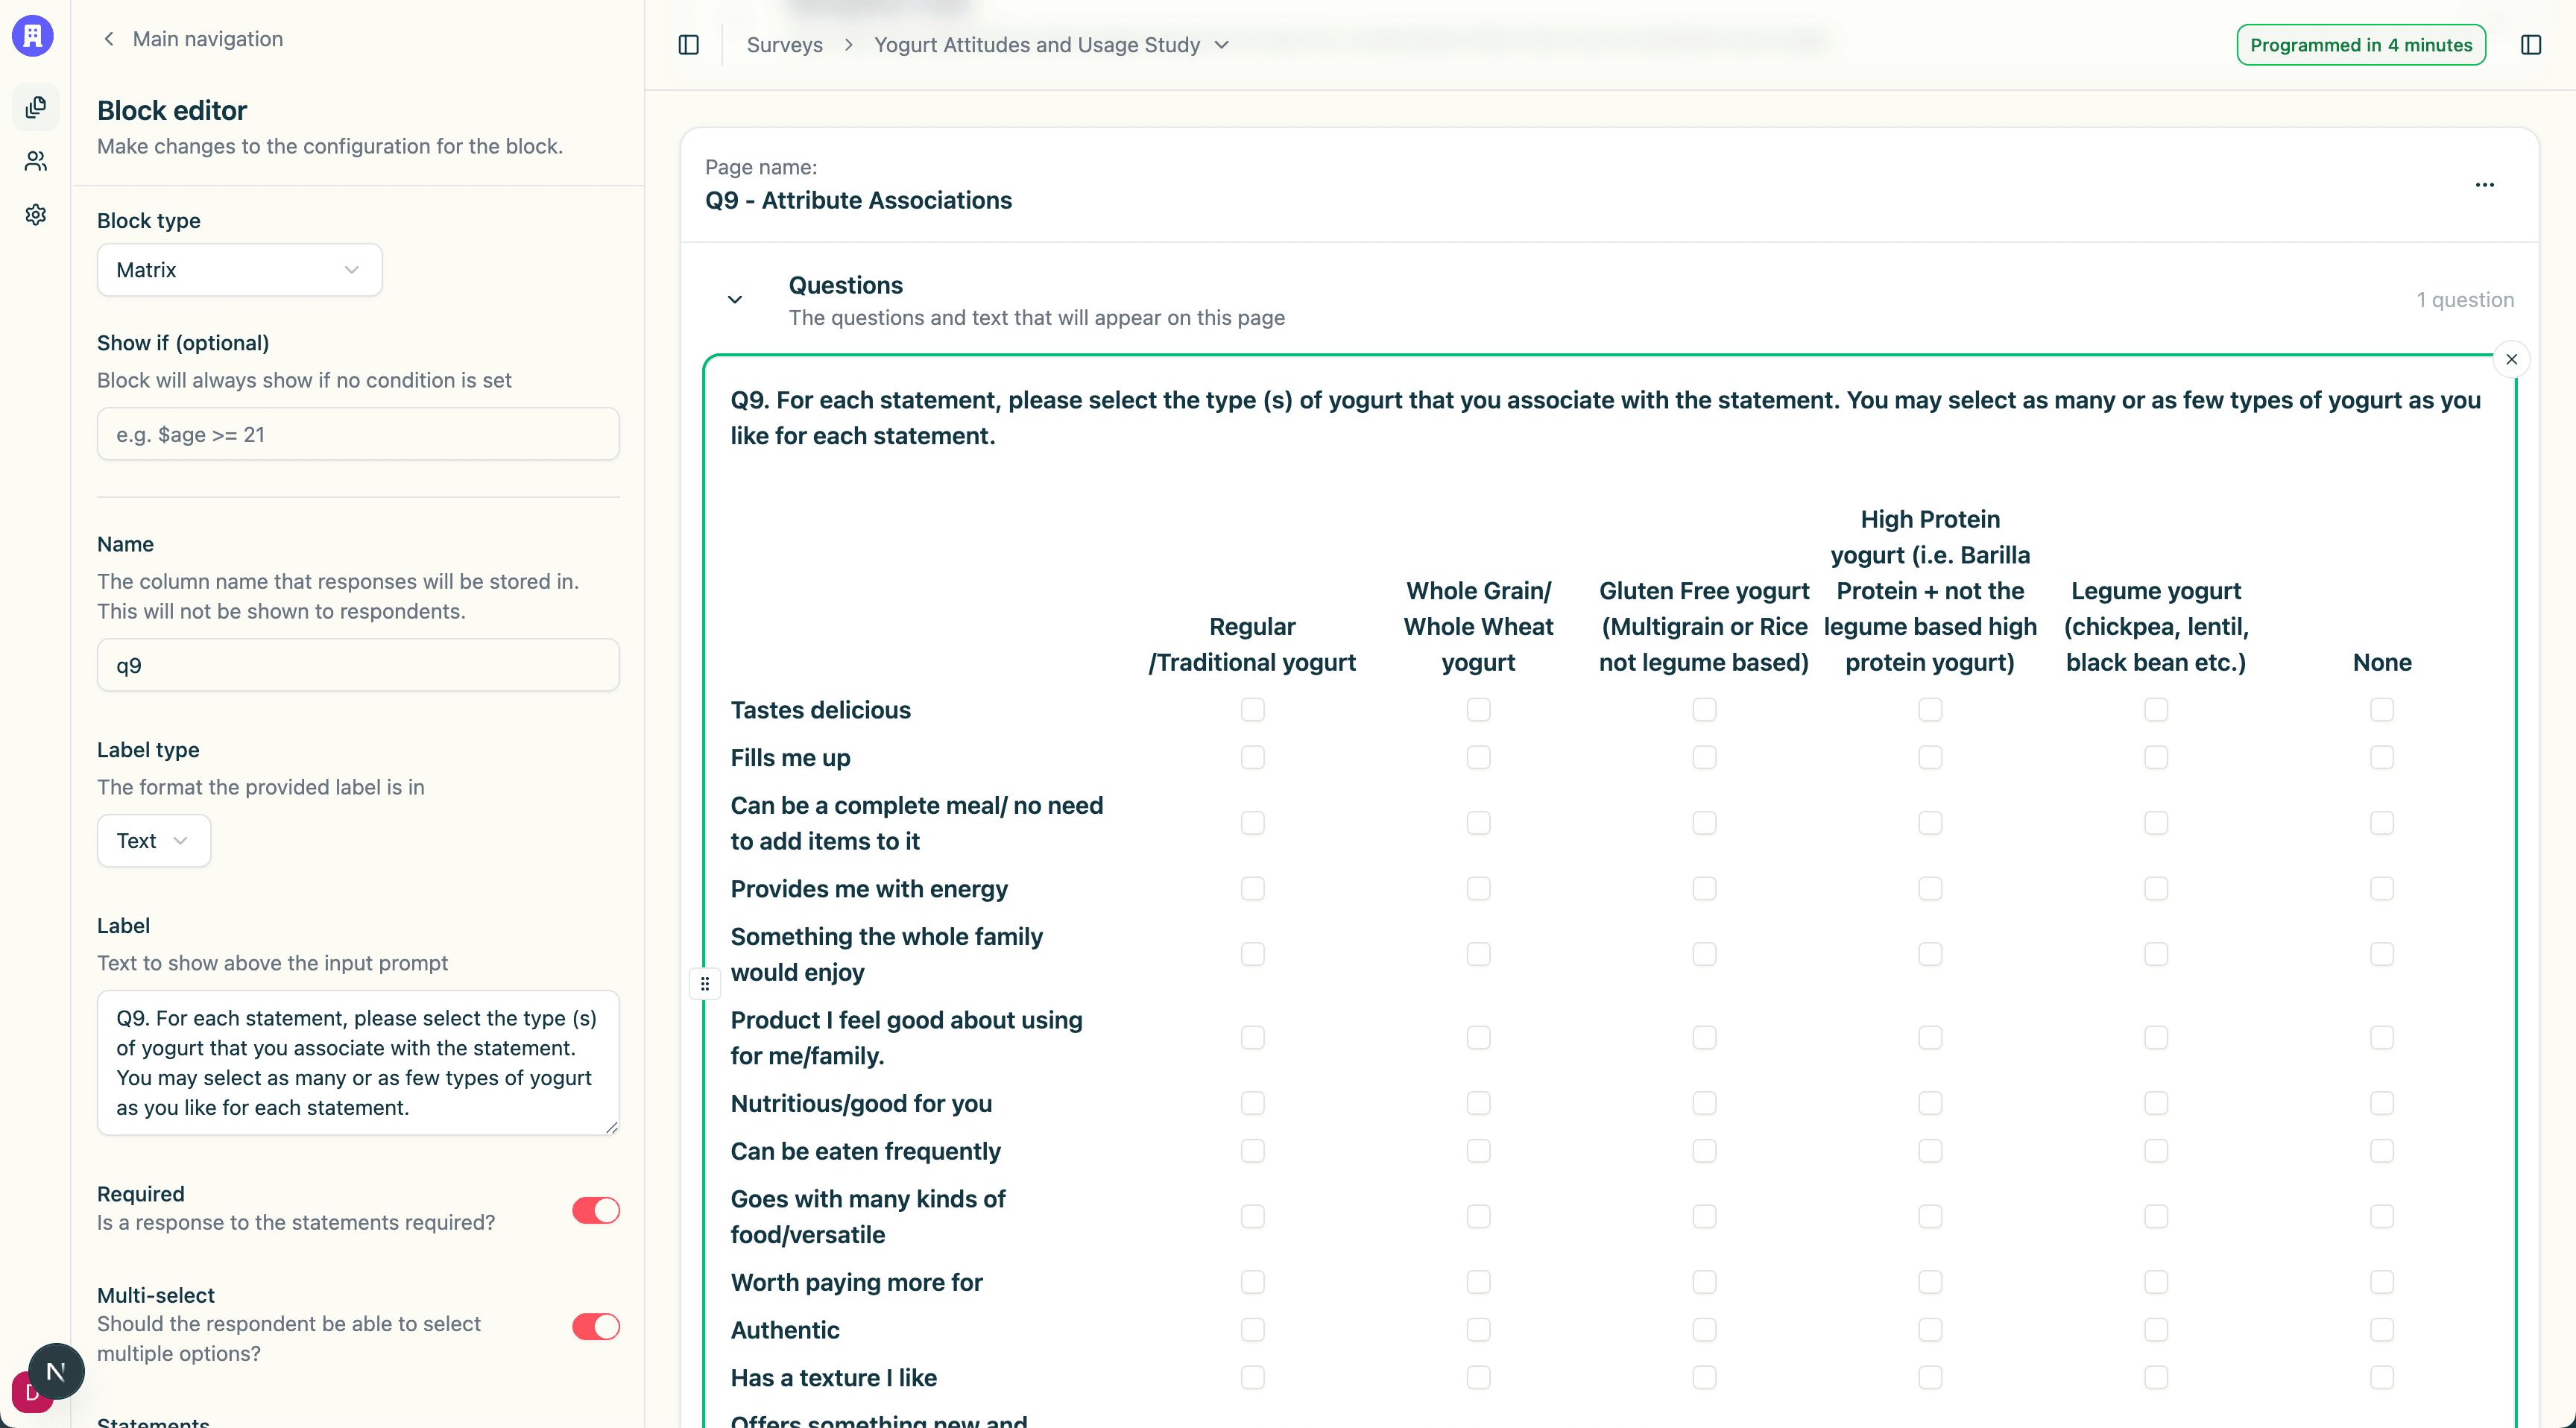Navigate to Surveys in the breadcrumb
Viewport: 2576px width, 1428px height.
(x=784, y=45)
